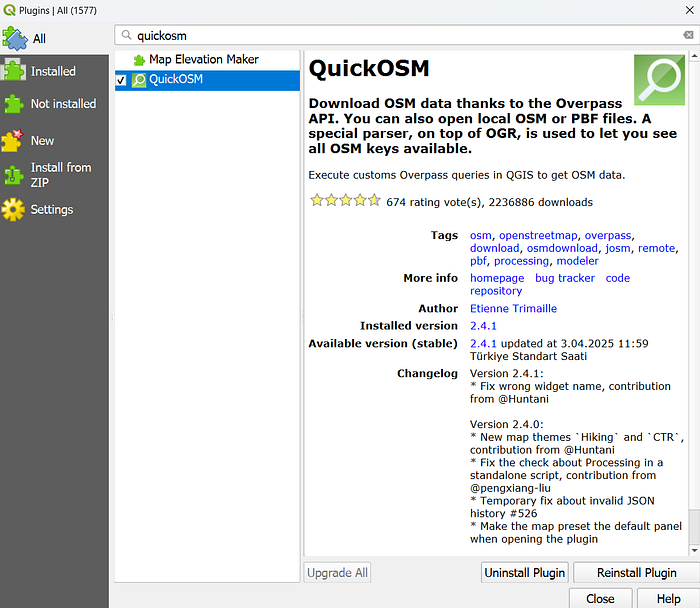Click available version 2.4.1 link

[483, 343]
